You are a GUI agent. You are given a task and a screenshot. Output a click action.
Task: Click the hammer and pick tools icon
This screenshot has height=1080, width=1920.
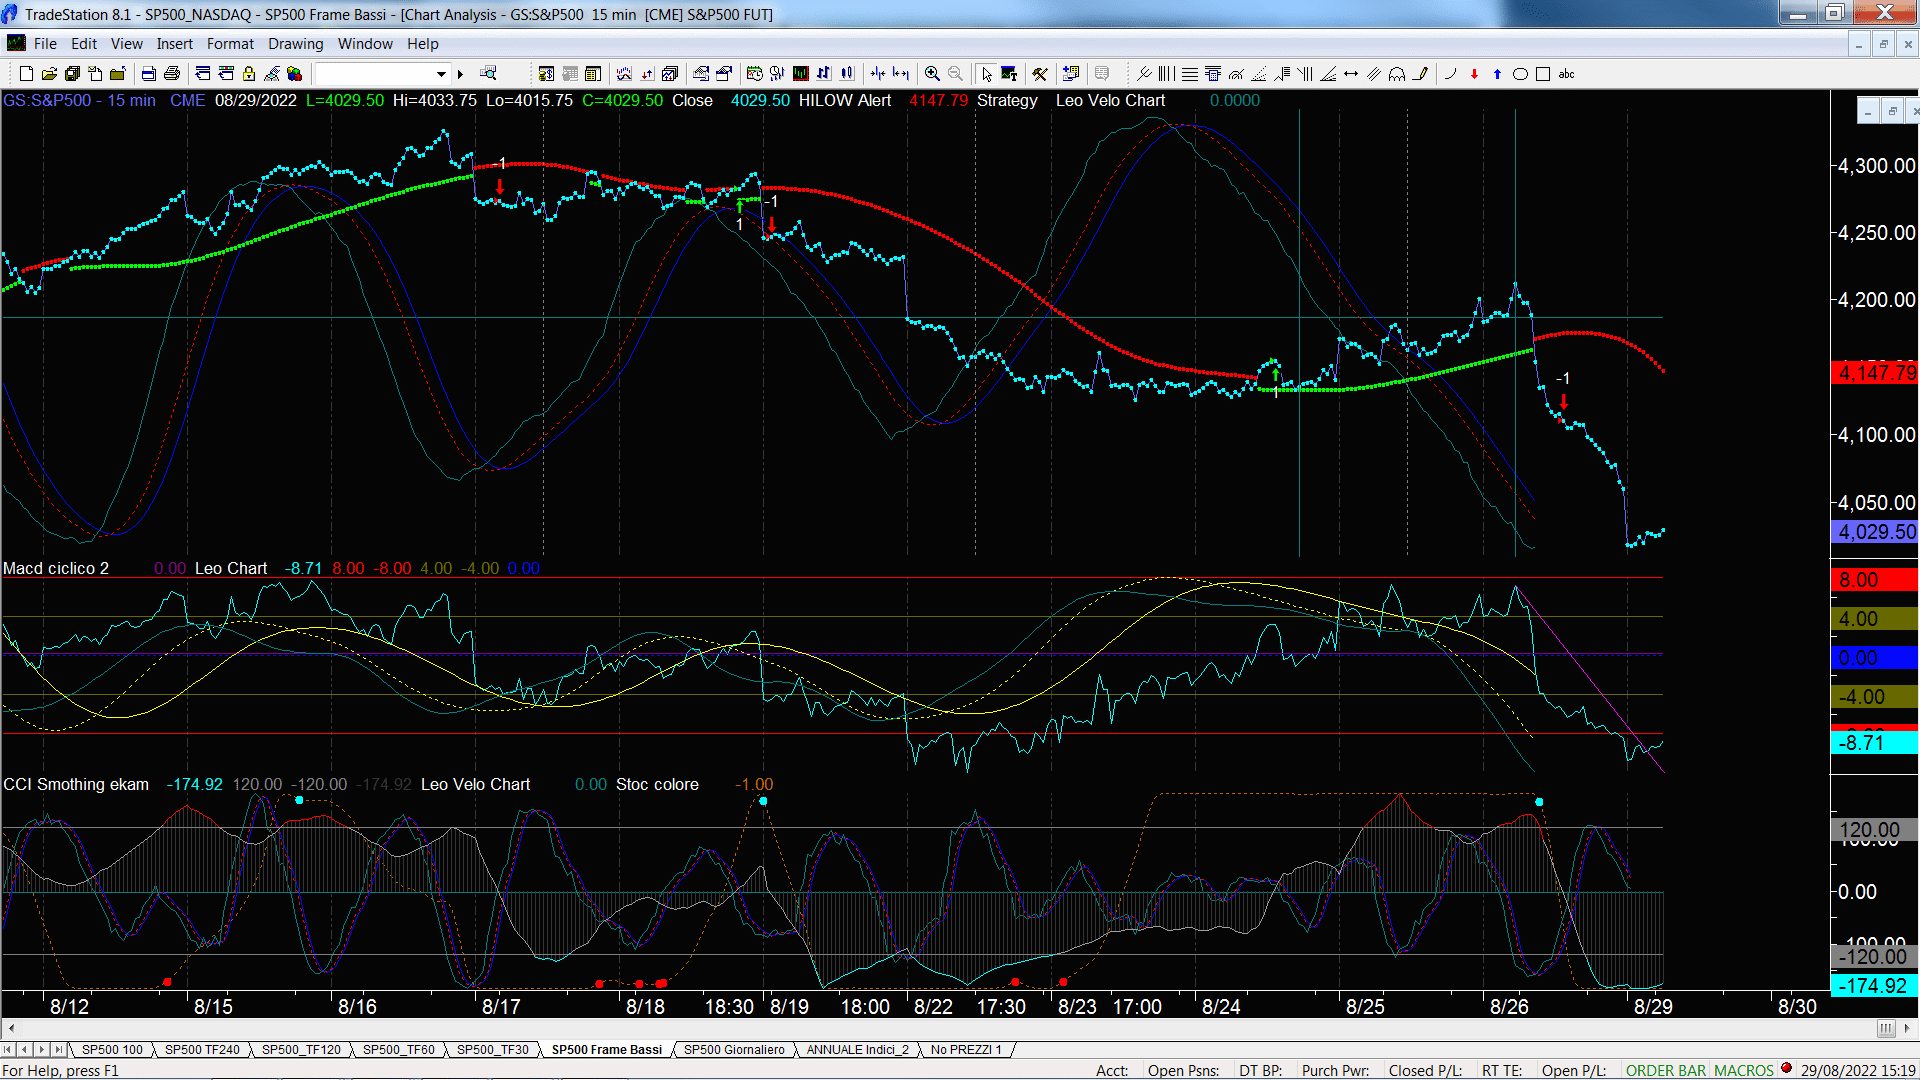point(1040,74)
